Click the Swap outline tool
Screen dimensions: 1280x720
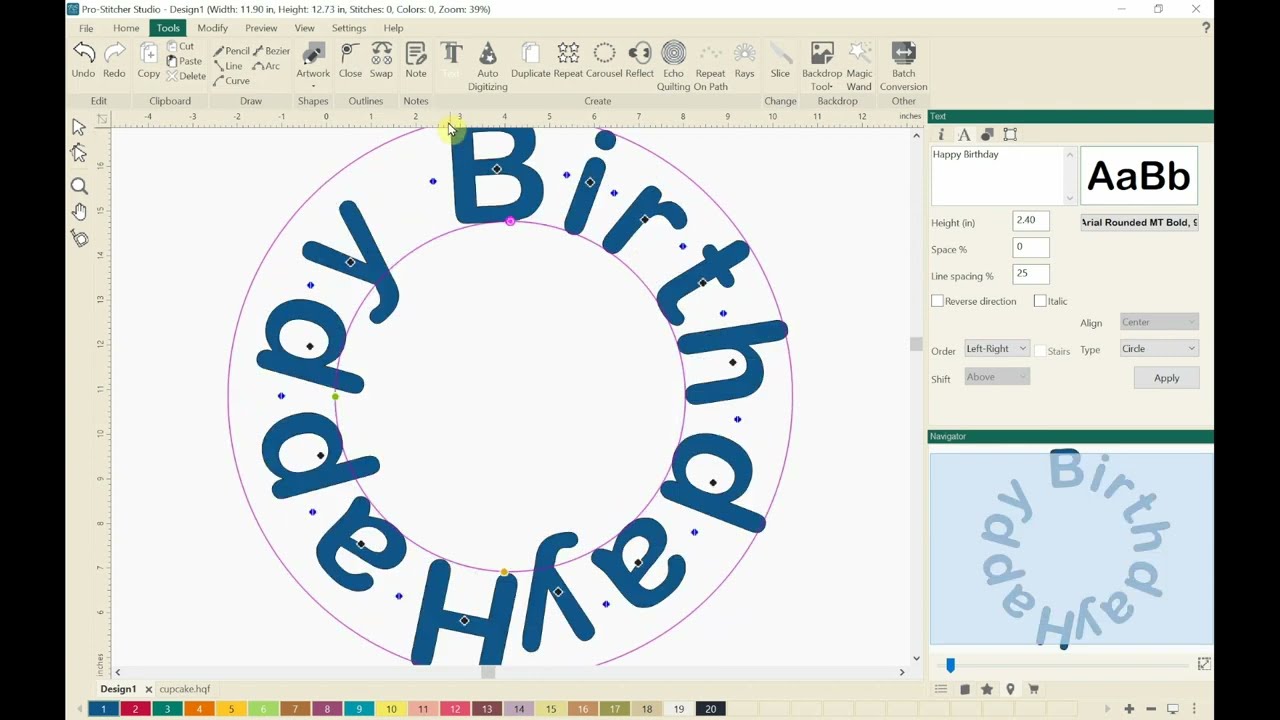pyautogui.click(x=381, y=60)
